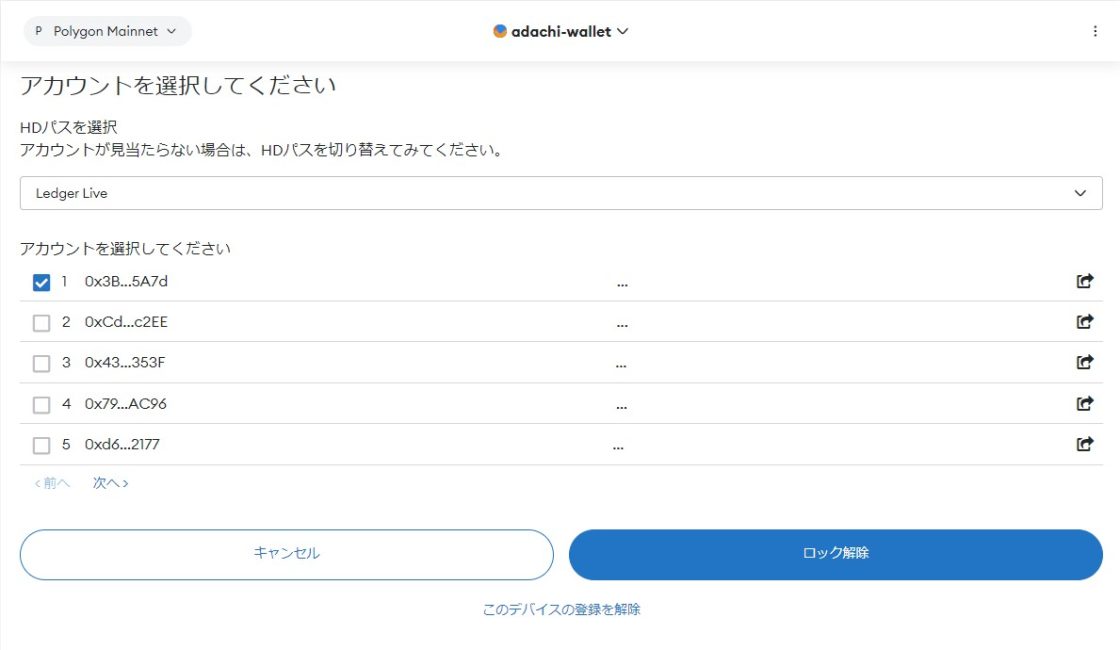
Task: Open explorer link for account 0x43...353F
Action: pos(1084,362)
